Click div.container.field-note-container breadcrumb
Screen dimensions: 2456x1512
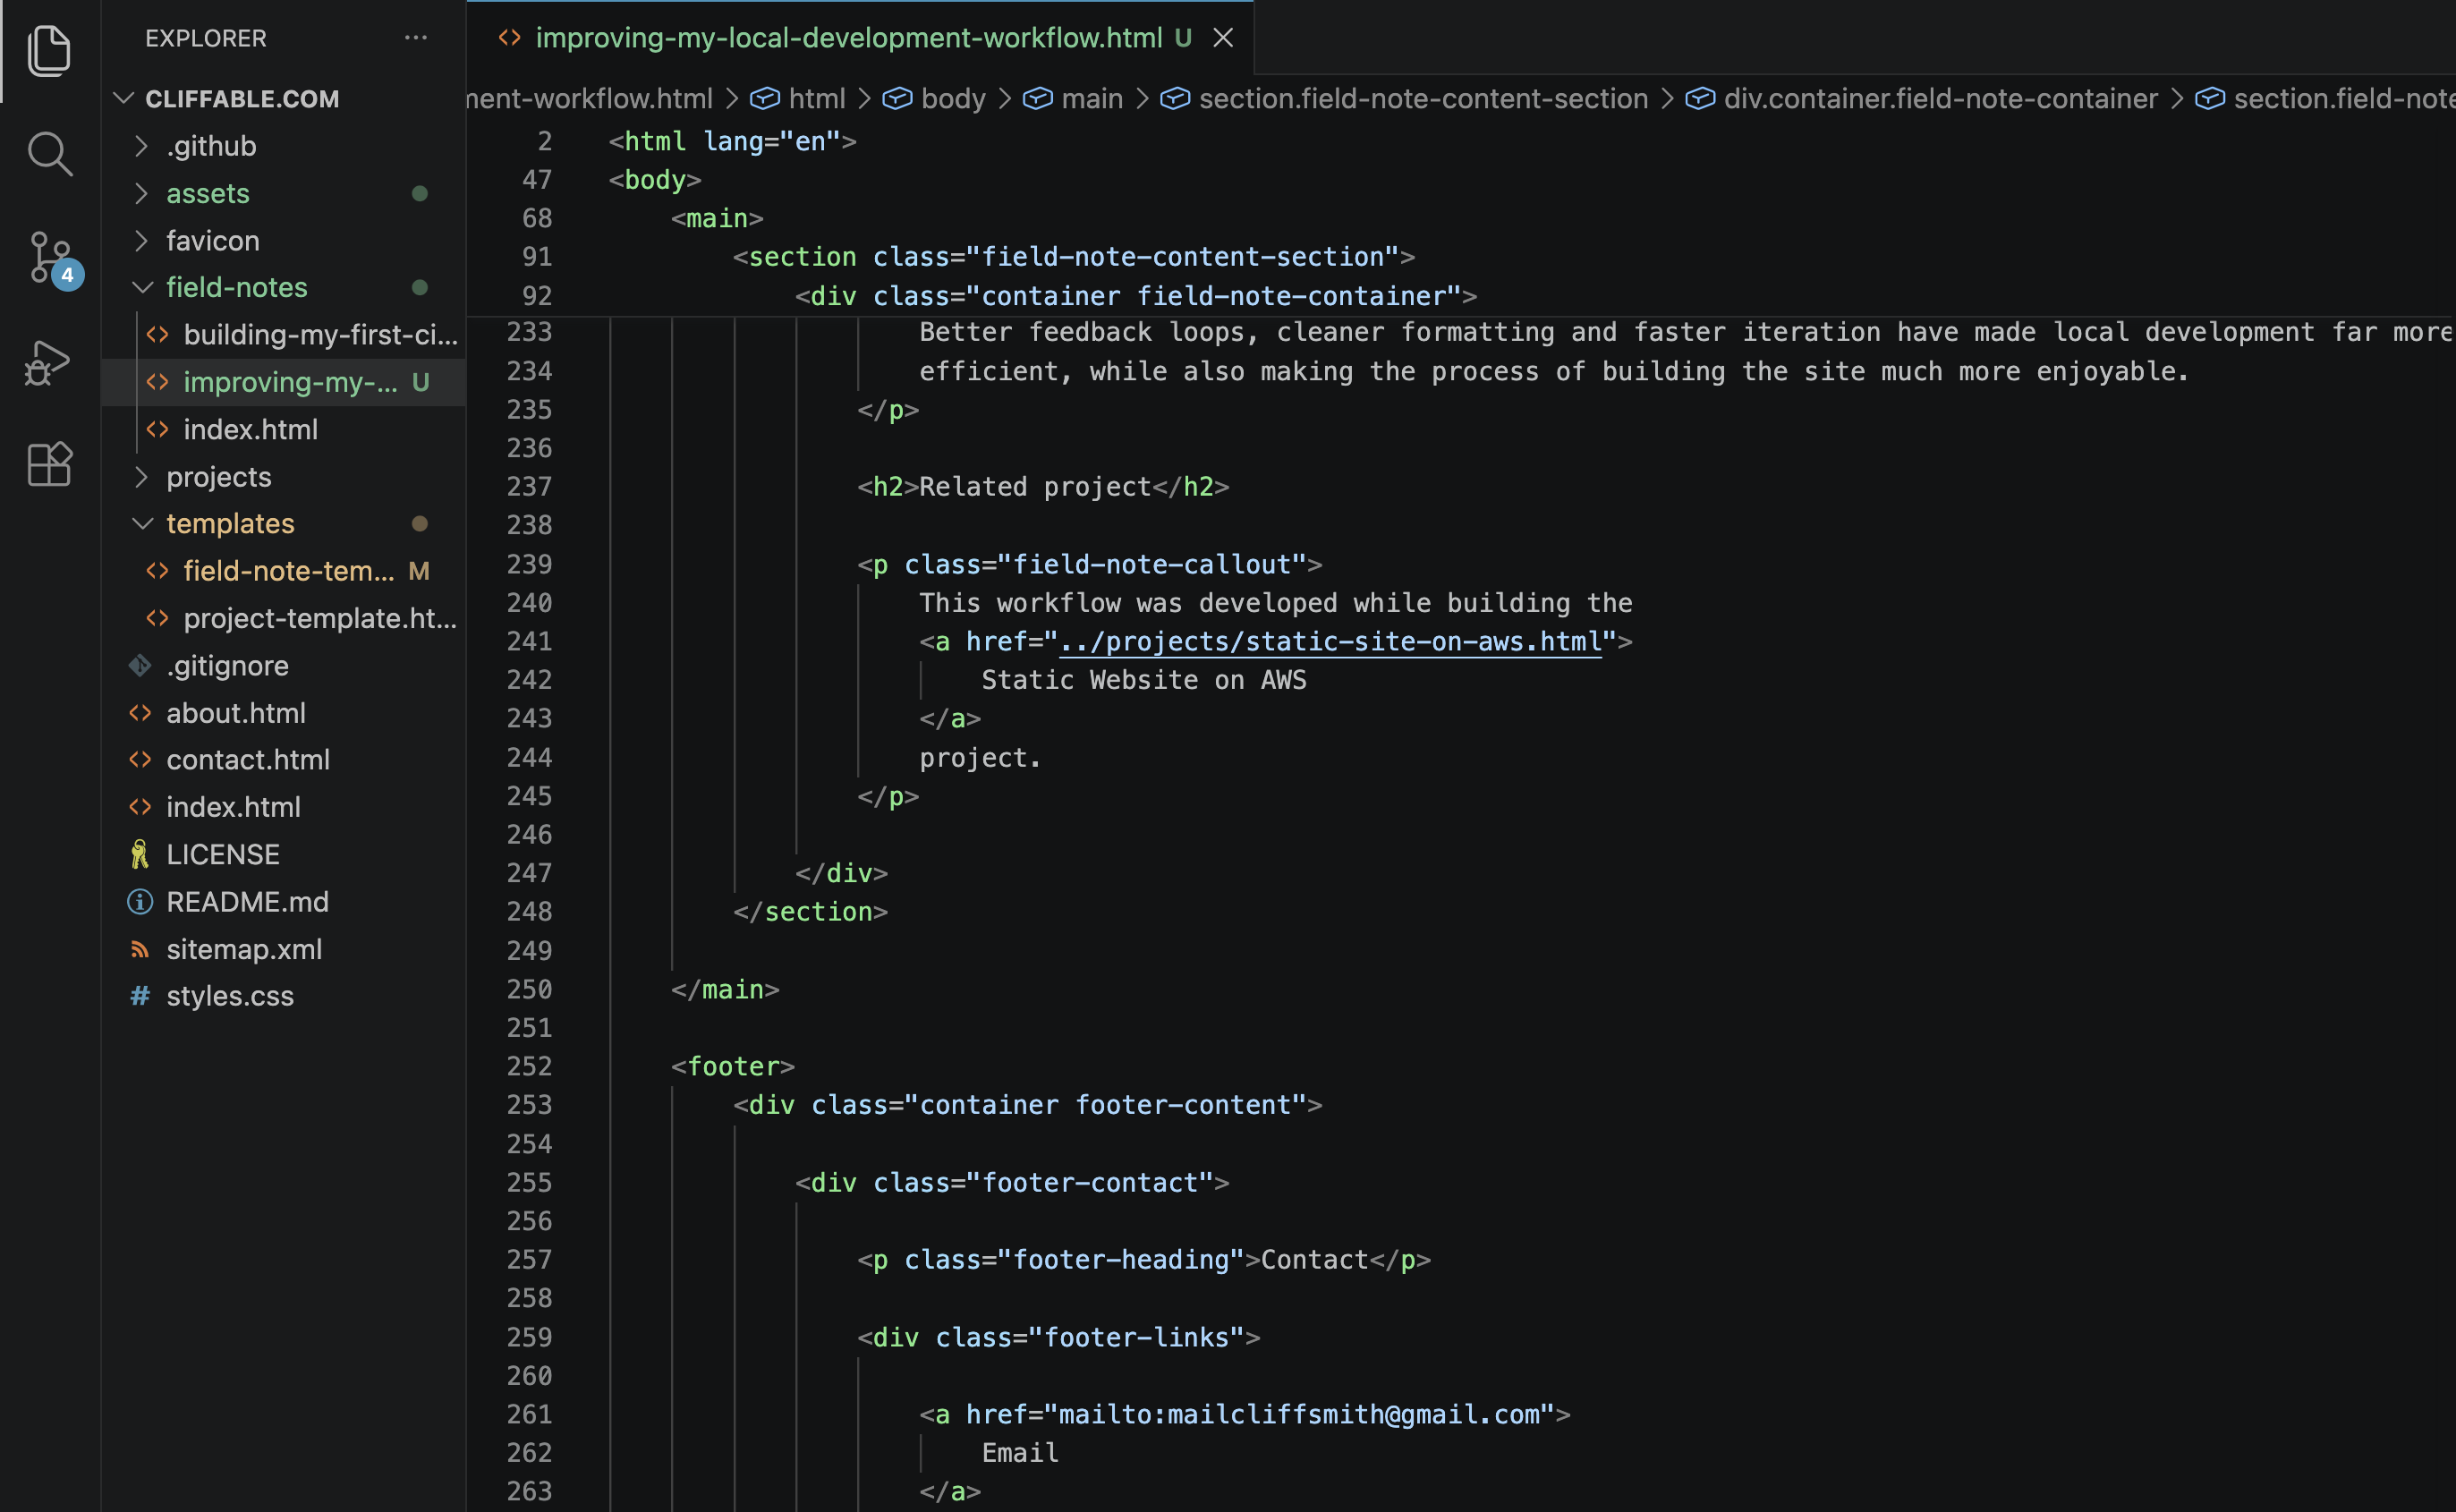click(x=1940, y=98)
